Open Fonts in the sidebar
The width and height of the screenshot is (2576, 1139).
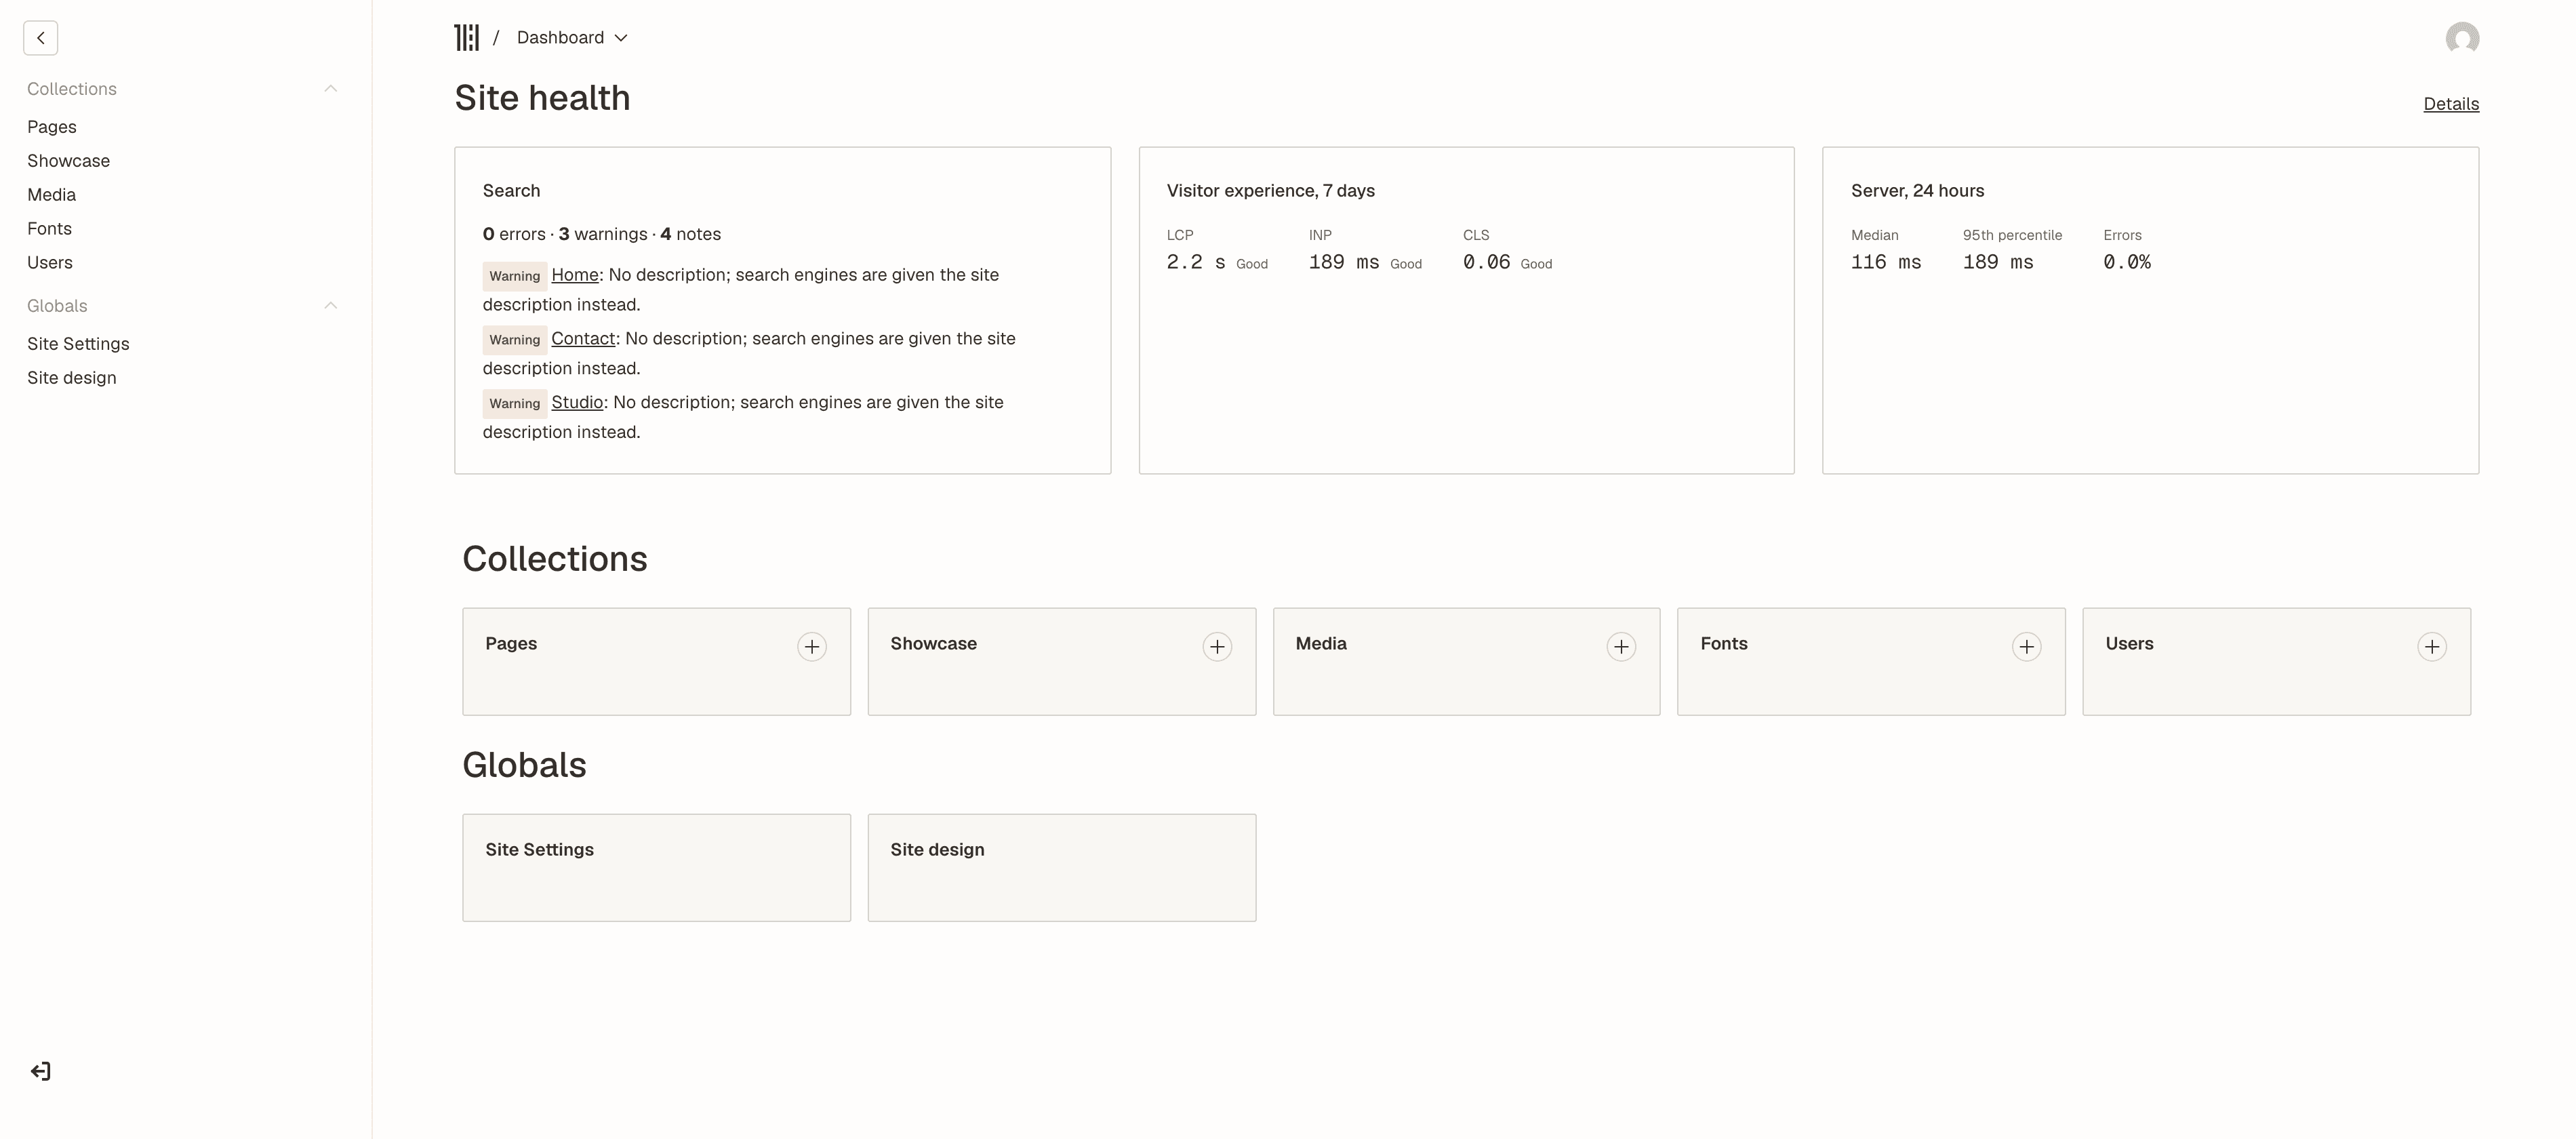49,229
